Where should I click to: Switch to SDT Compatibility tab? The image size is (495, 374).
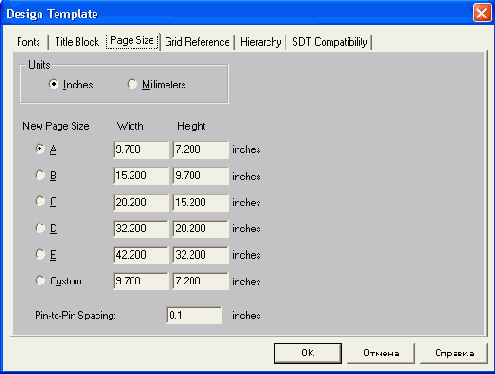329,42
